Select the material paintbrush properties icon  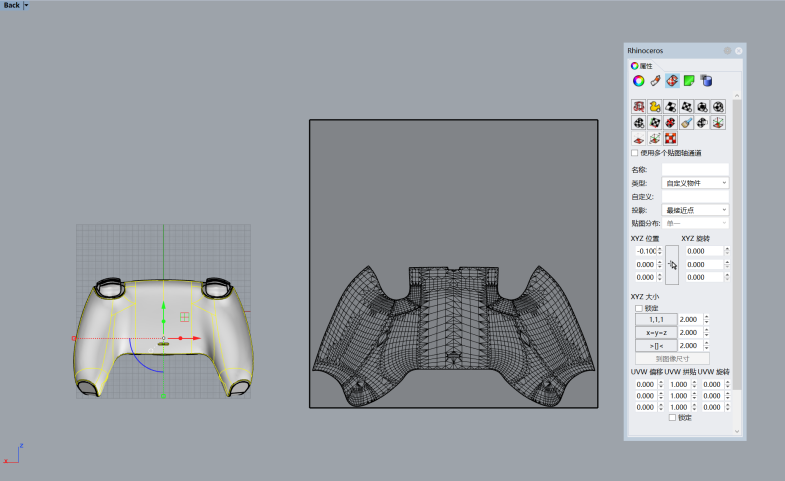tap(655, 81)
